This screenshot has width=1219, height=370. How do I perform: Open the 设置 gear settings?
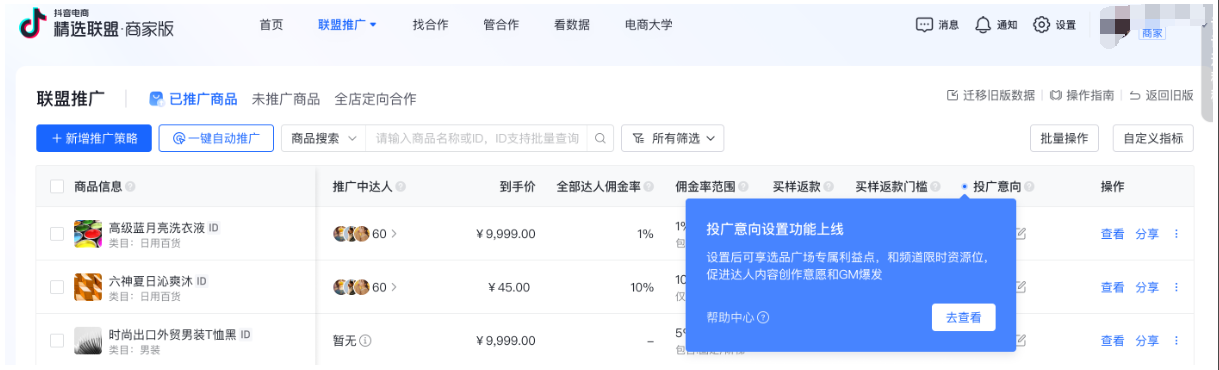tap(1042, 25)
